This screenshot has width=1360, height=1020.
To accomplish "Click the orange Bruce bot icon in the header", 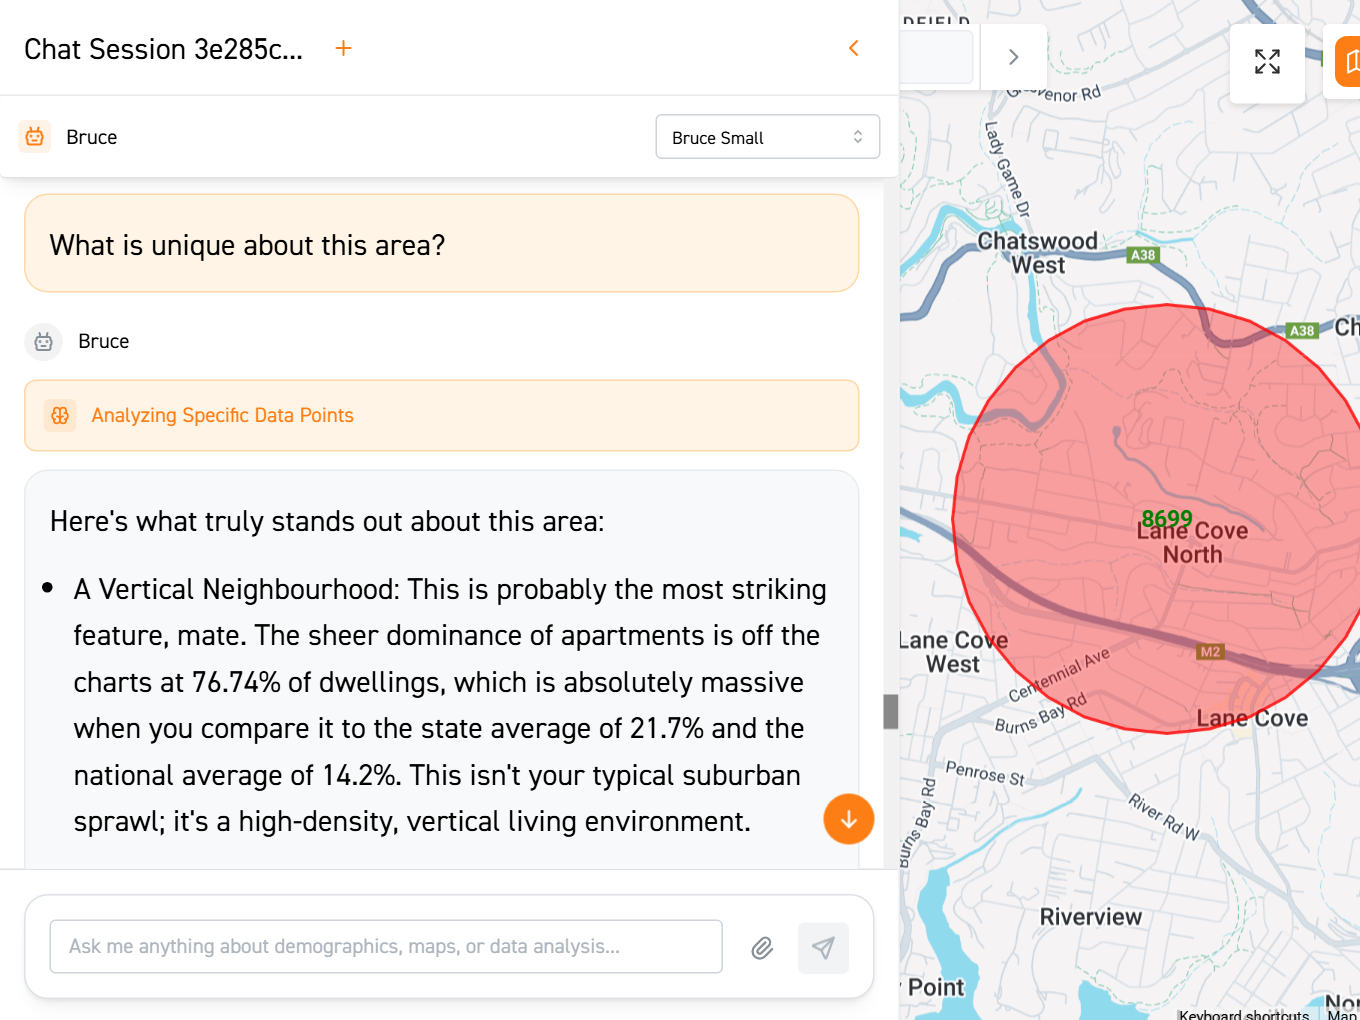I will pyautogui.click(x=35, y=137).
